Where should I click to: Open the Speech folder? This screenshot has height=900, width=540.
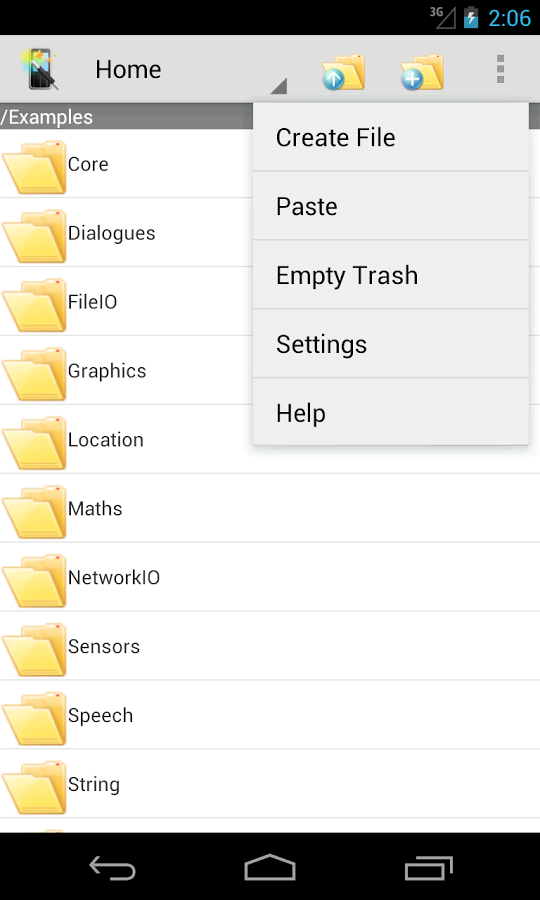(x=270, y=715)
